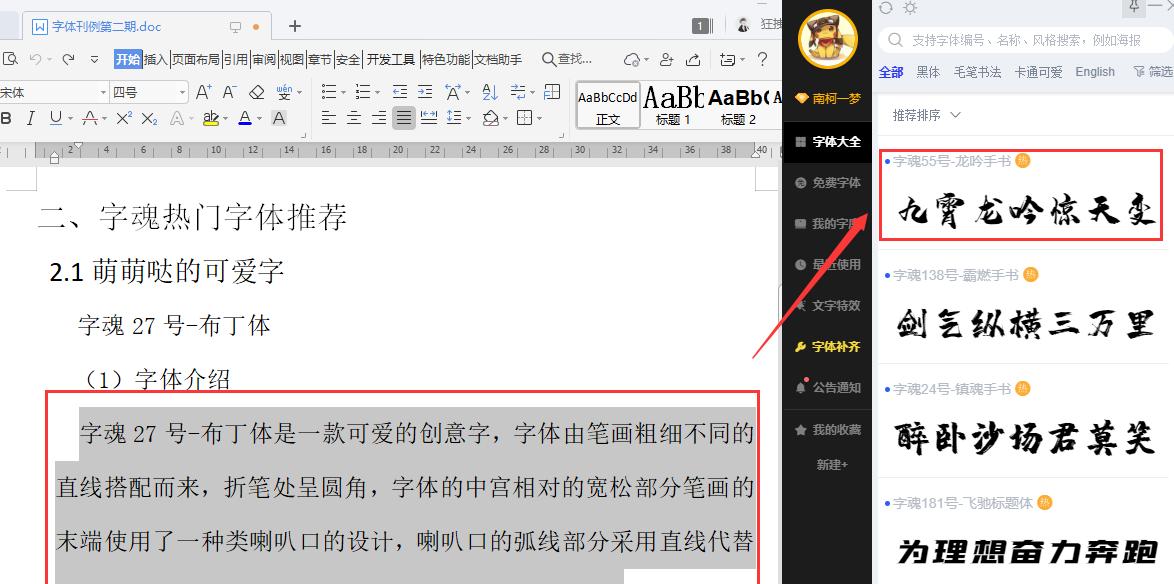Select the 毛笔书法 font category

[x=978, y=72]
